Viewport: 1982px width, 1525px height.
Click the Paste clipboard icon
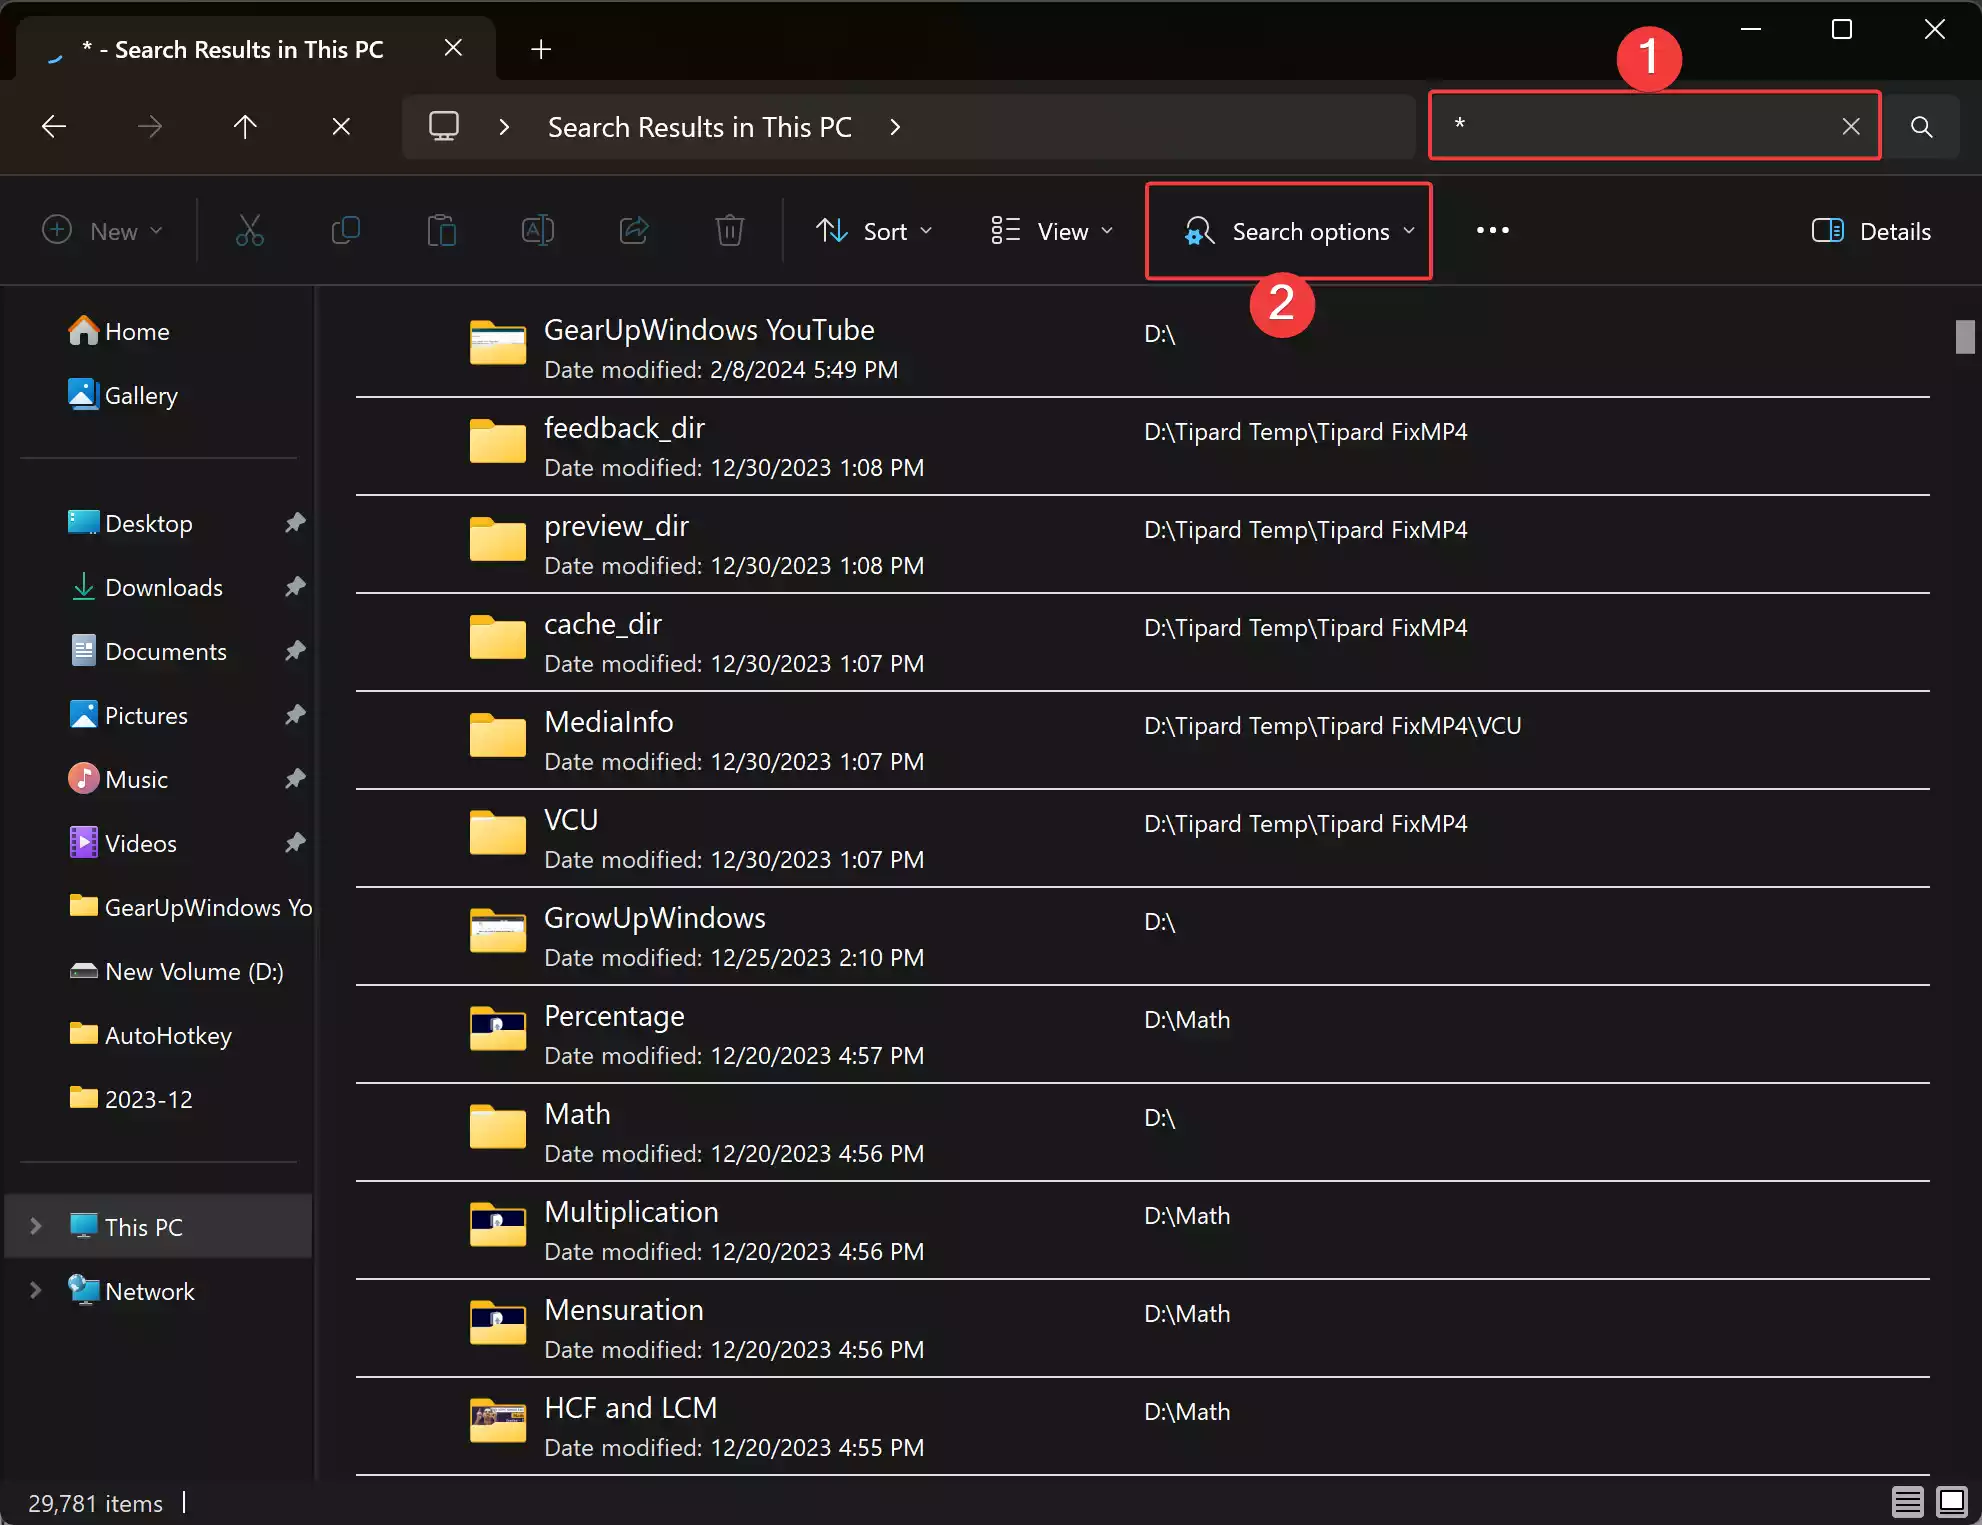441,231
